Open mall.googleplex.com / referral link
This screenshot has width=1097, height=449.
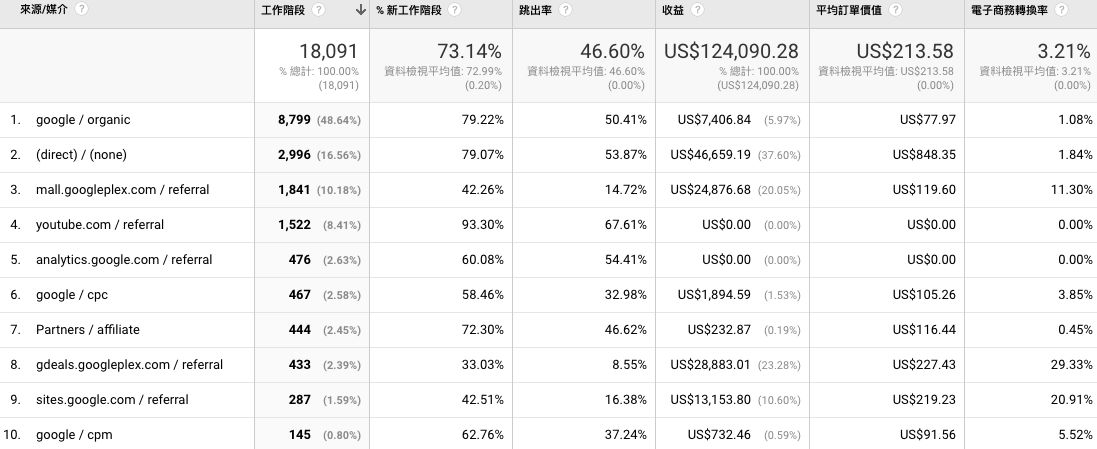tap(122, 190)
